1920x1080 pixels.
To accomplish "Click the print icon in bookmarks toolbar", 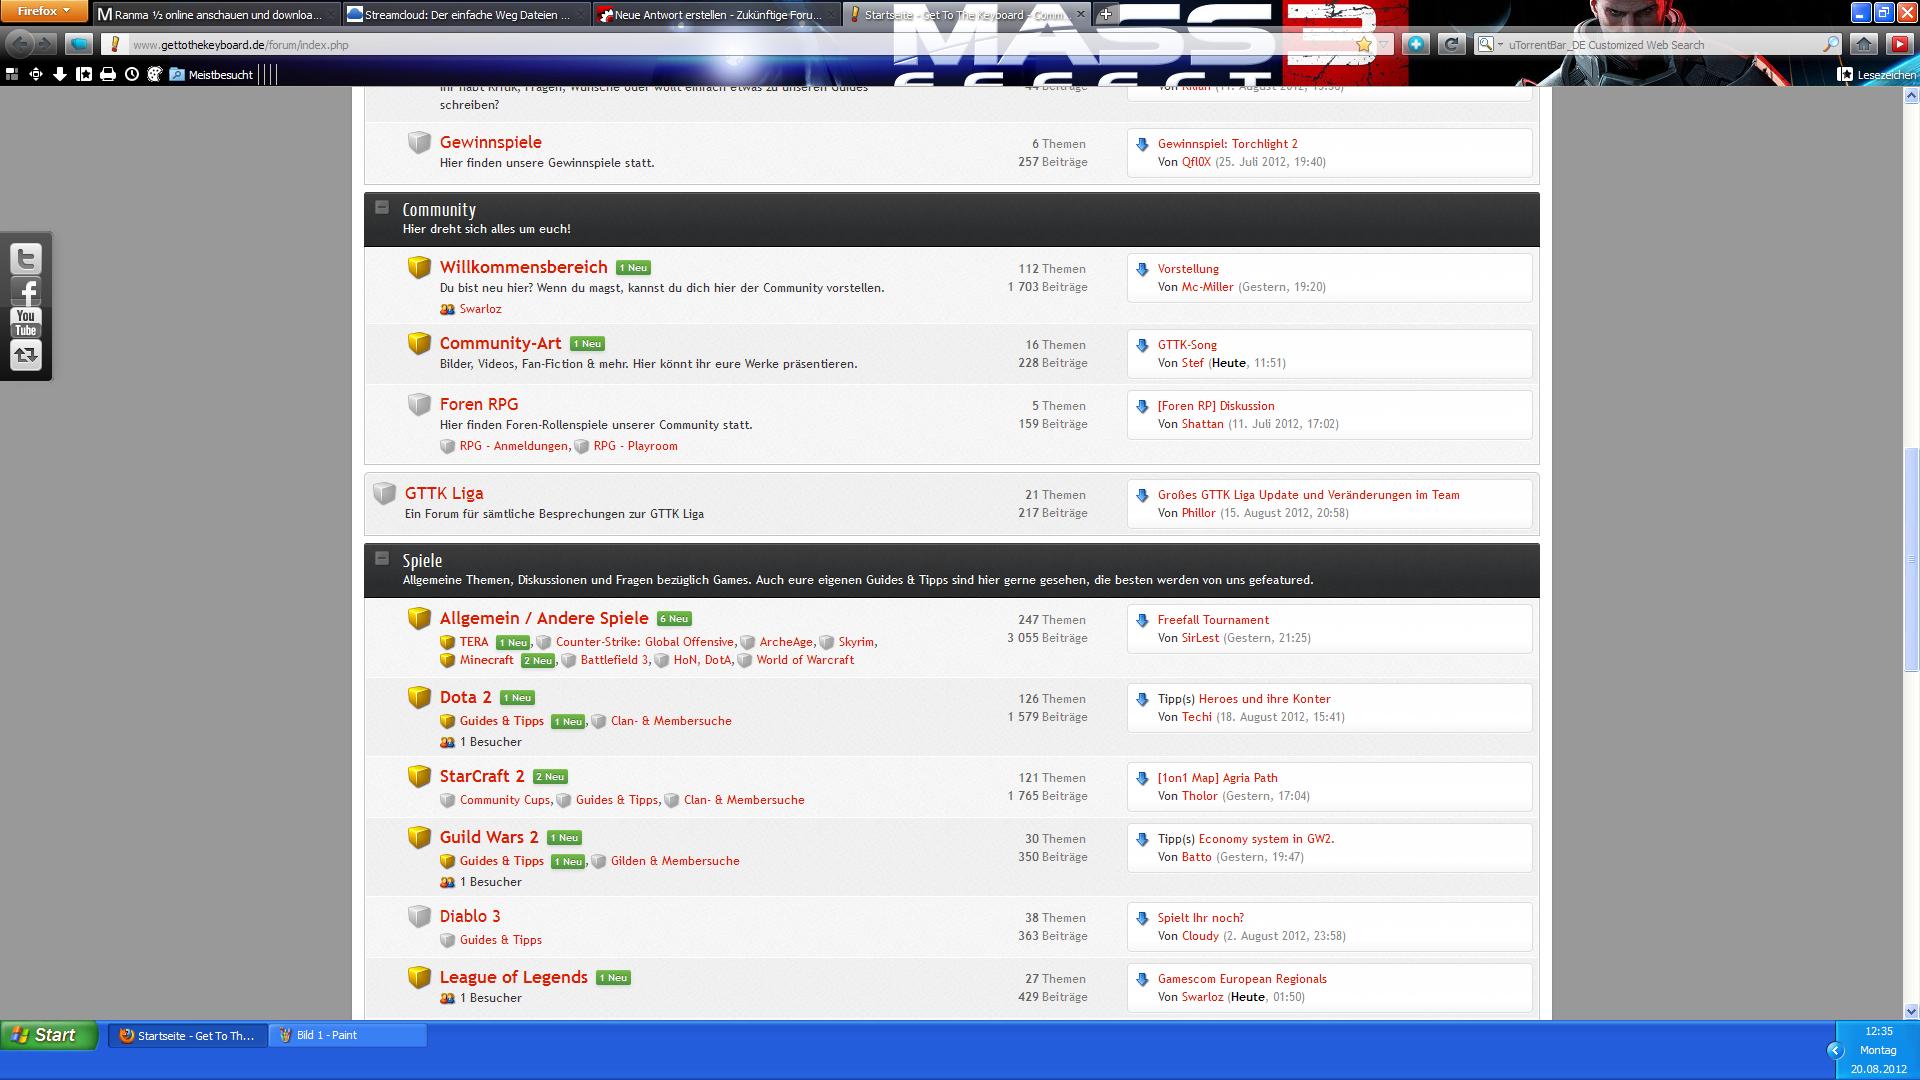I will pyautogui.click(x=108, y=74).
